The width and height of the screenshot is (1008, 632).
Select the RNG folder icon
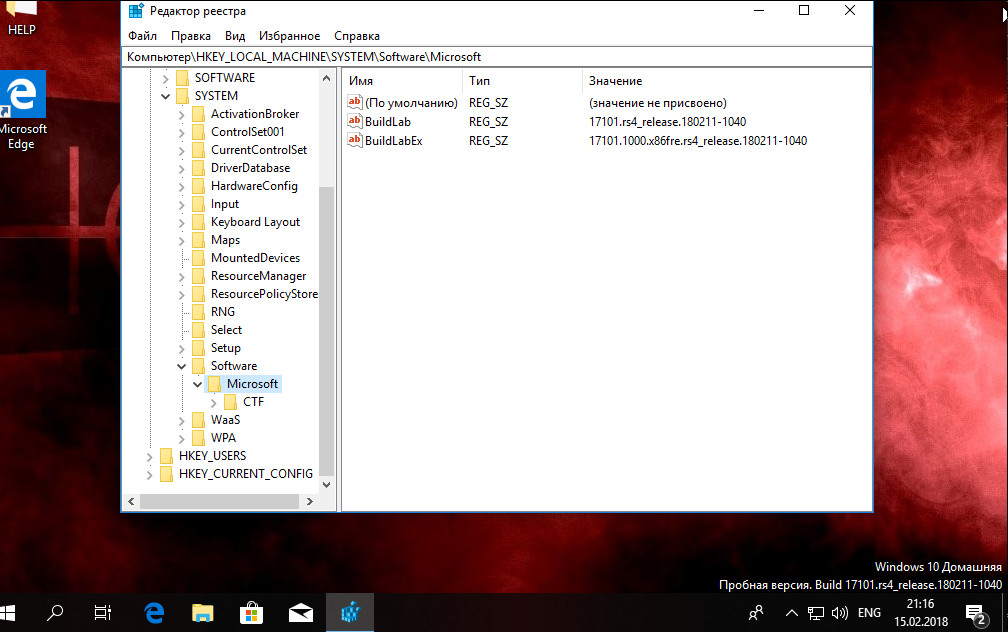click(x=199, y=312)
